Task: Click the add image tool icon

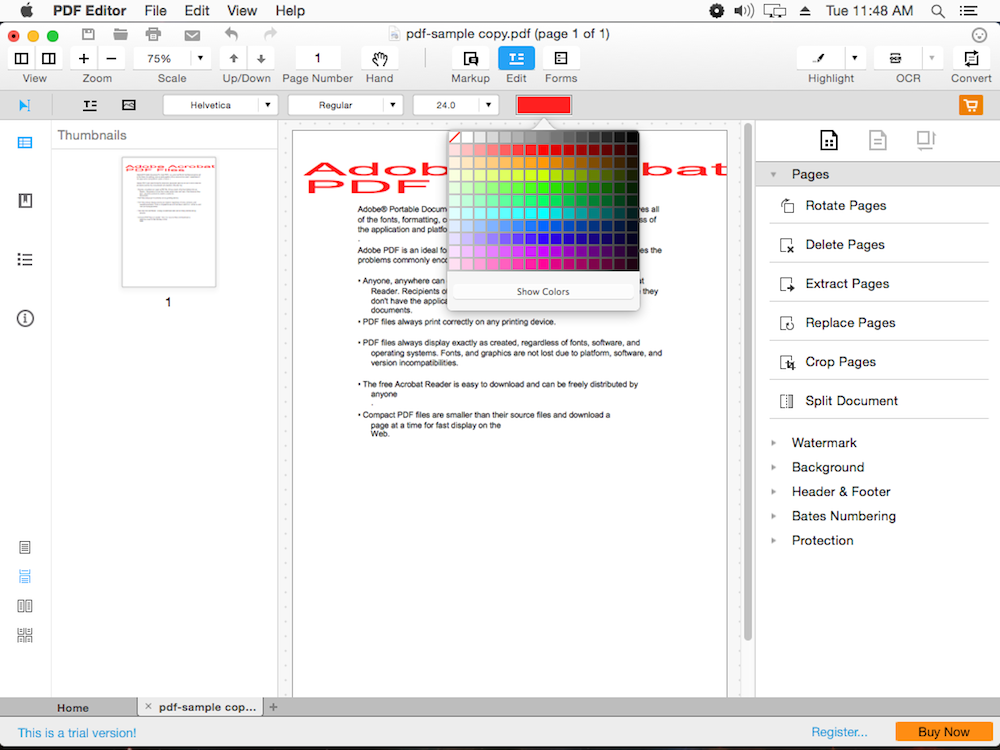Action: (129, 105)
